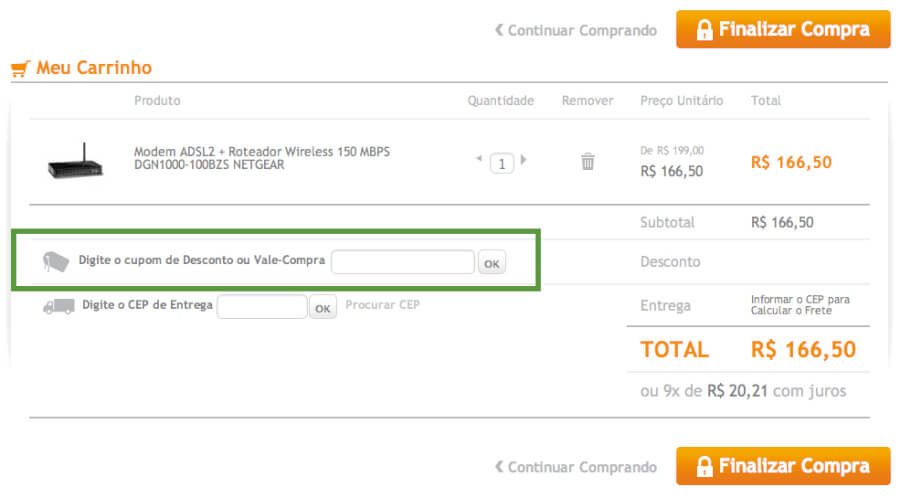The width and height of the screenshot is (900, 498).
Task: Follow the bottom Continuar Comprando link
Action: (576, 467)
